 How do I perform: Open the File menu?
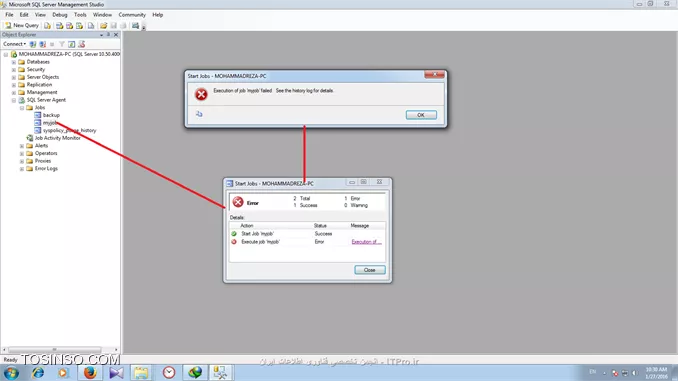(x=9, y=15)
